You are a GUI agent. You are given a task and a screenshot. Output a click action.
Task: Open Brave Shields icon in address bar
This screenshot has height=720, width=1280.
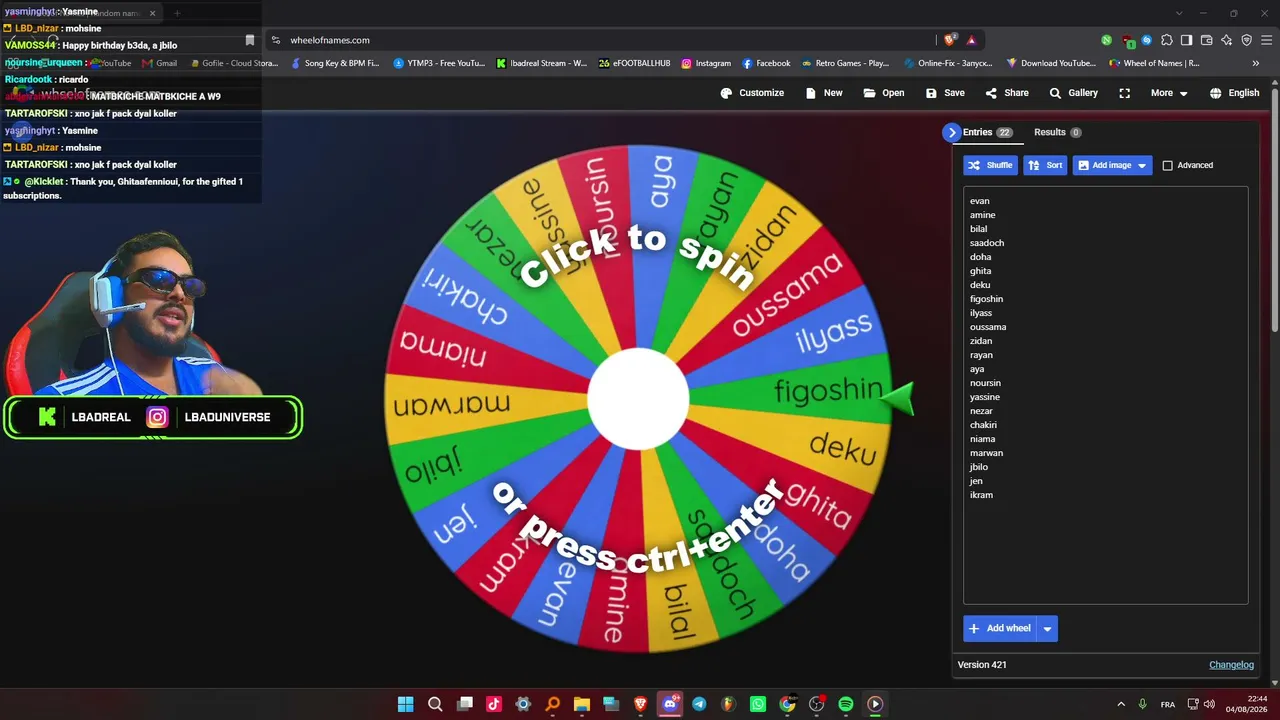949,40
